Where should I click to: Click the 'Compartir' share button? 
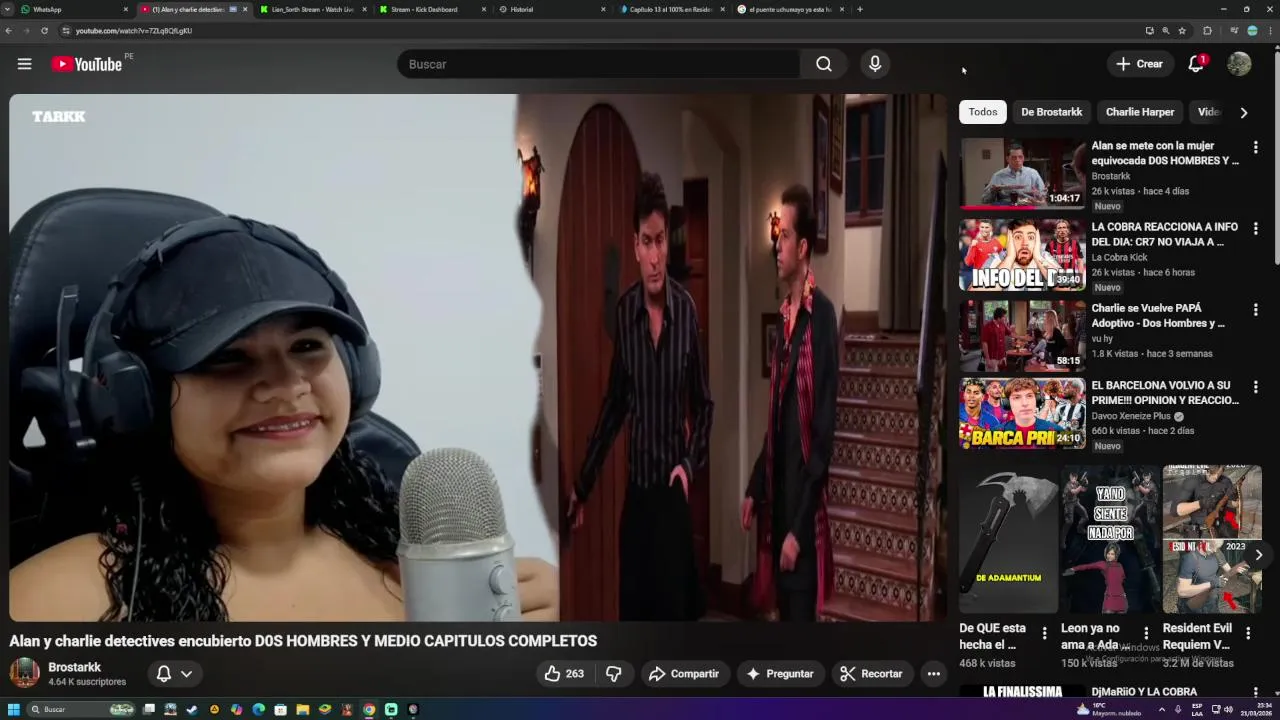click(684, 674)
